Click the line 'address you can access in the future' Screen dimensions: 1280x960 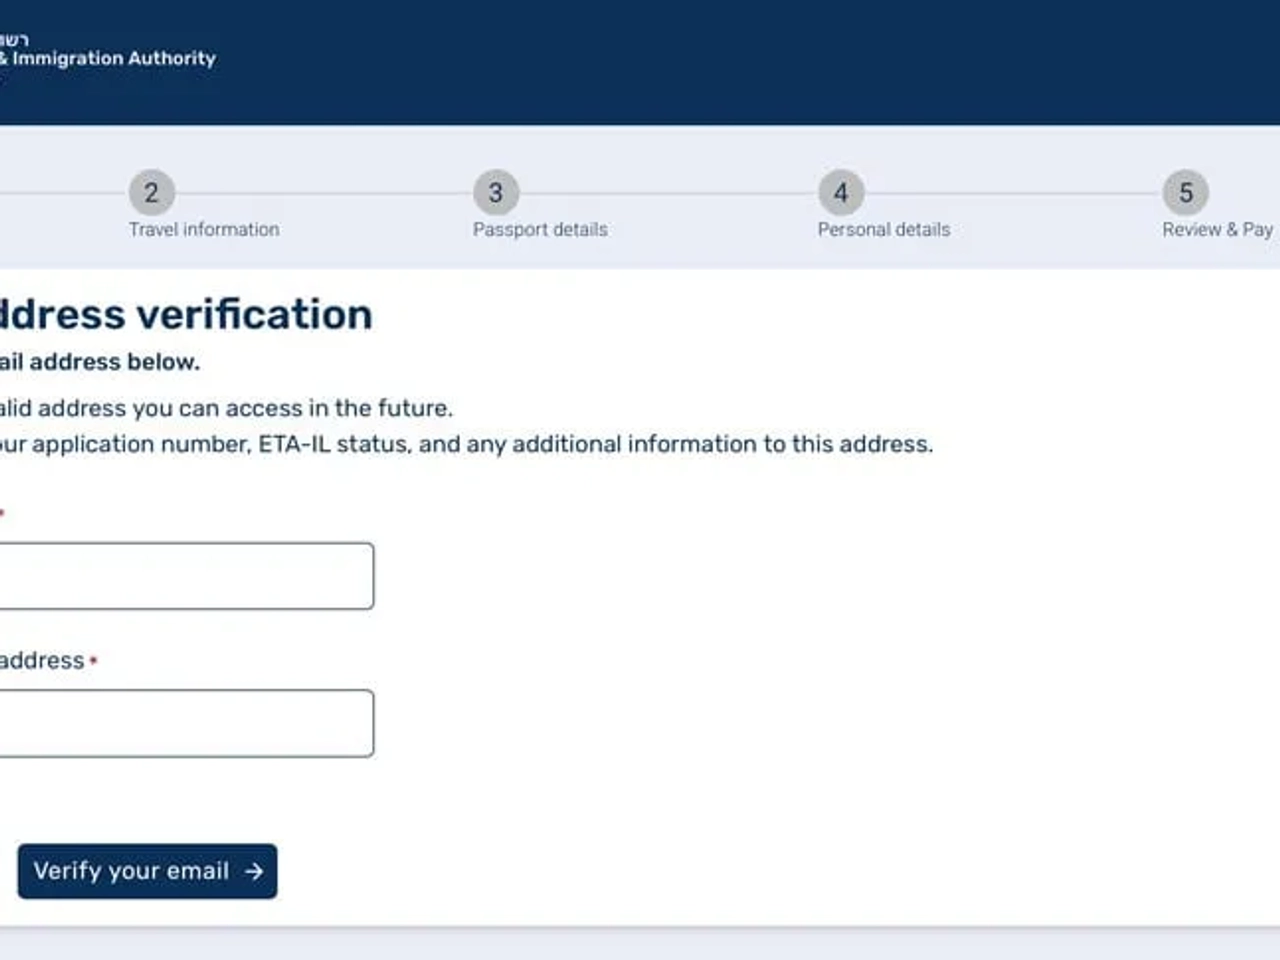(226, 408)
